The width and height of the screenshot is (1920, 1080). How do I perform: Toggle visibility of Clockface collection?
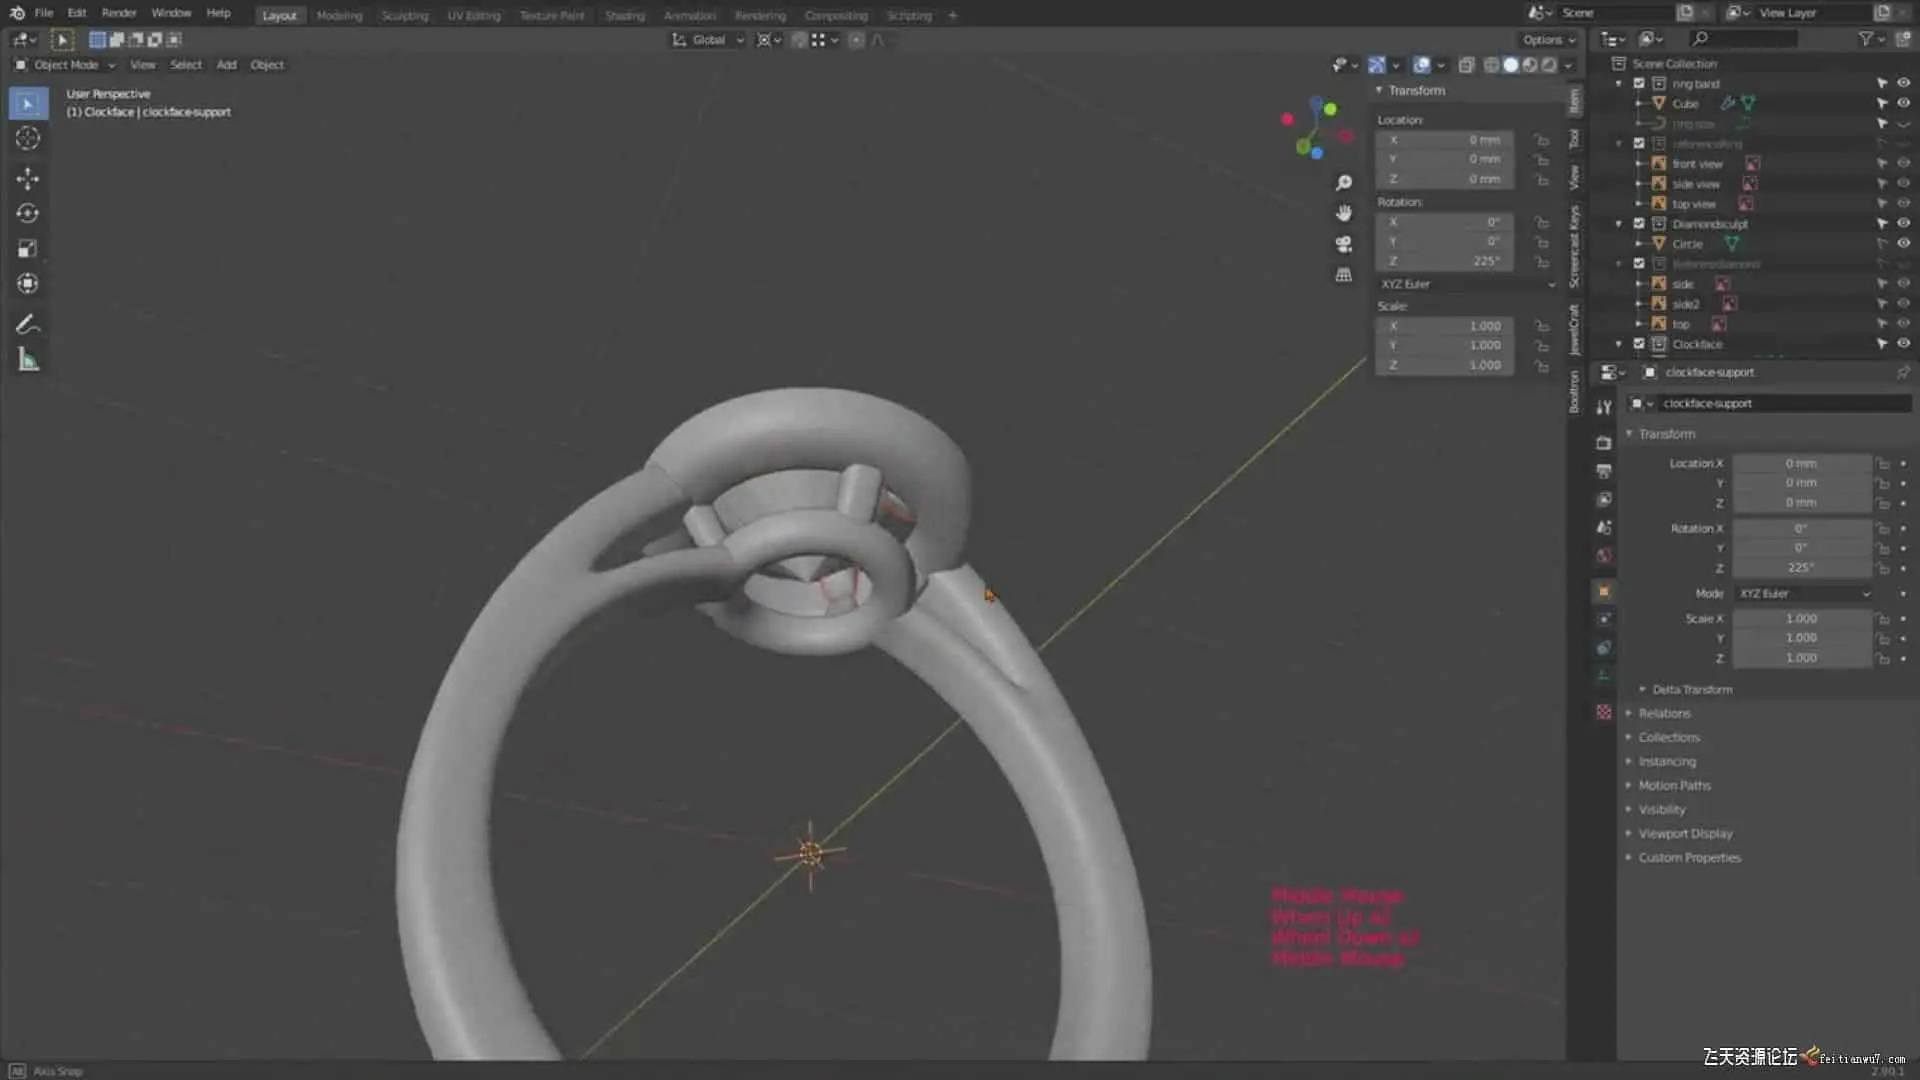(1903, 343)
